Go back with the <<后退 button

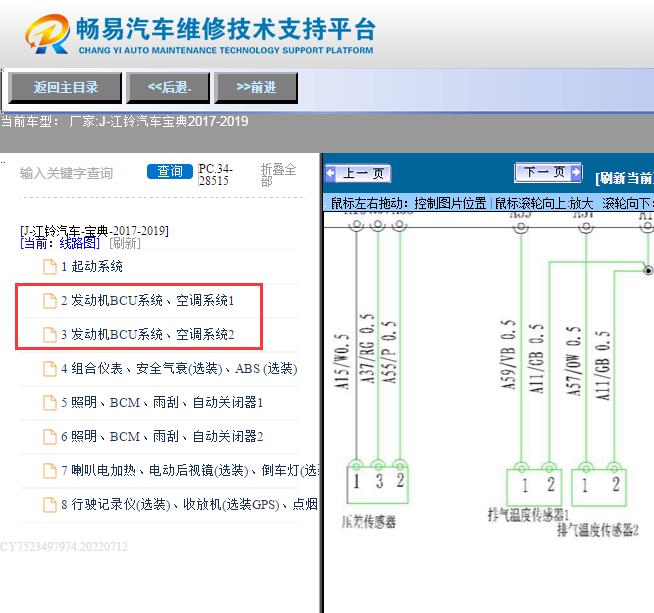[169, 88]
